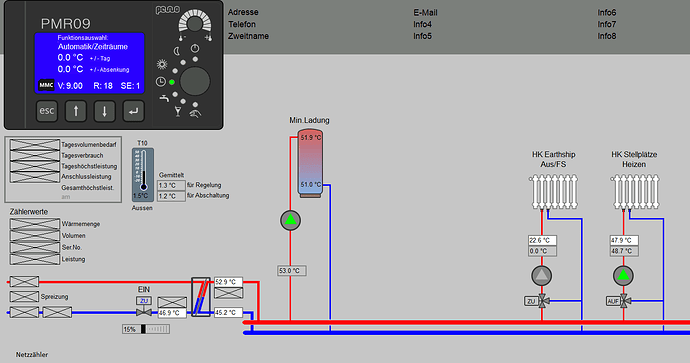Click the Info8 header field
The image size is (690, 363).
coord(607,36)
